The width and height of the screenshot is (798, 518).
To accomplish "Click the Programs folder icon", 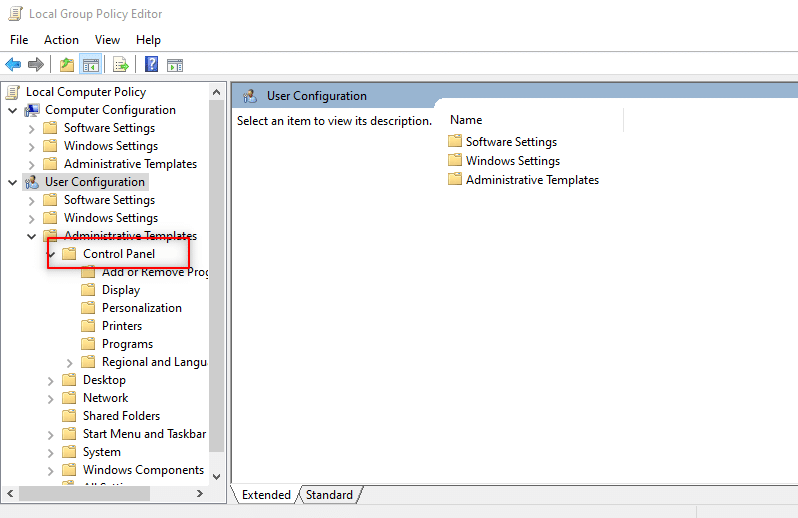I will (88, 344).
